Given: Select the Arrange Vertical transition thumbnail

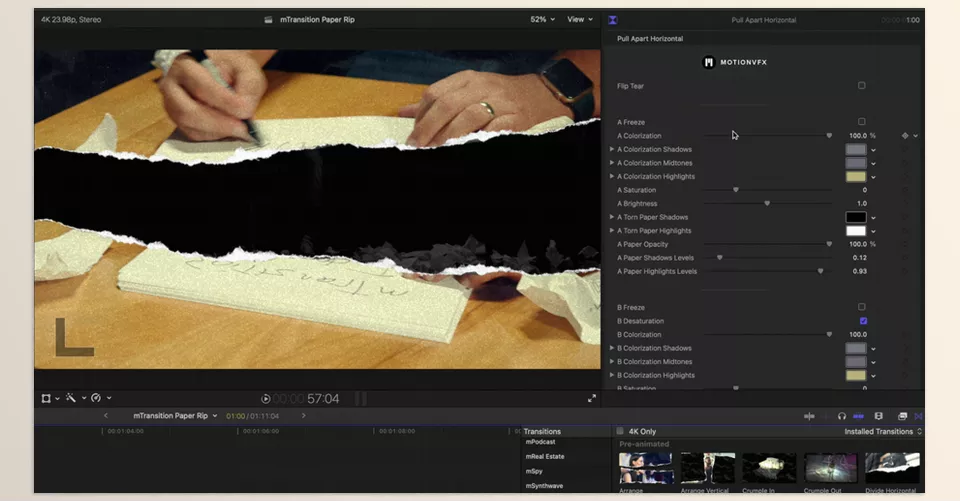Looking at the screenshot, I should (x=708, y=468).
